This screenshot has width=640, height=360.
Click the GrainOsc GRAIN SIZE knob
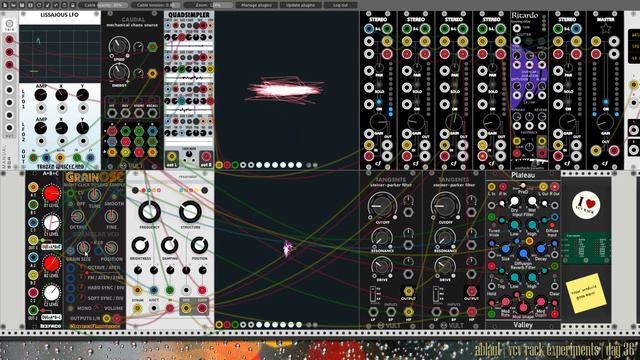pyautogui.click(x=83, y=247)
